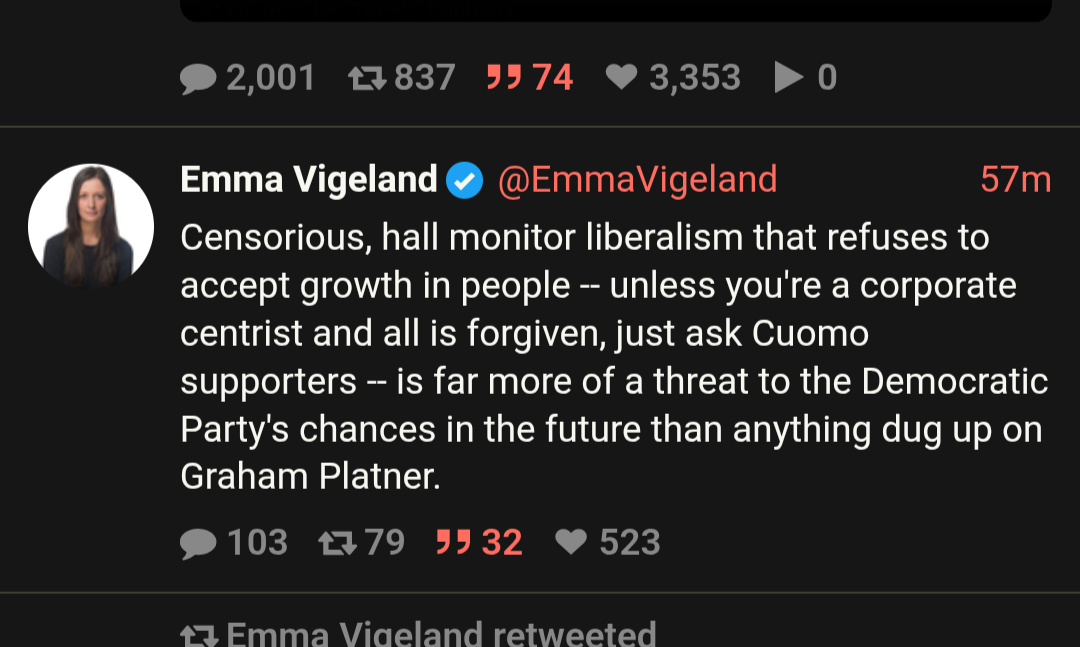Click the play icon showing 0 views
Image resolution: width=1080 pixels, height=647 pixels.
[789, 78]
